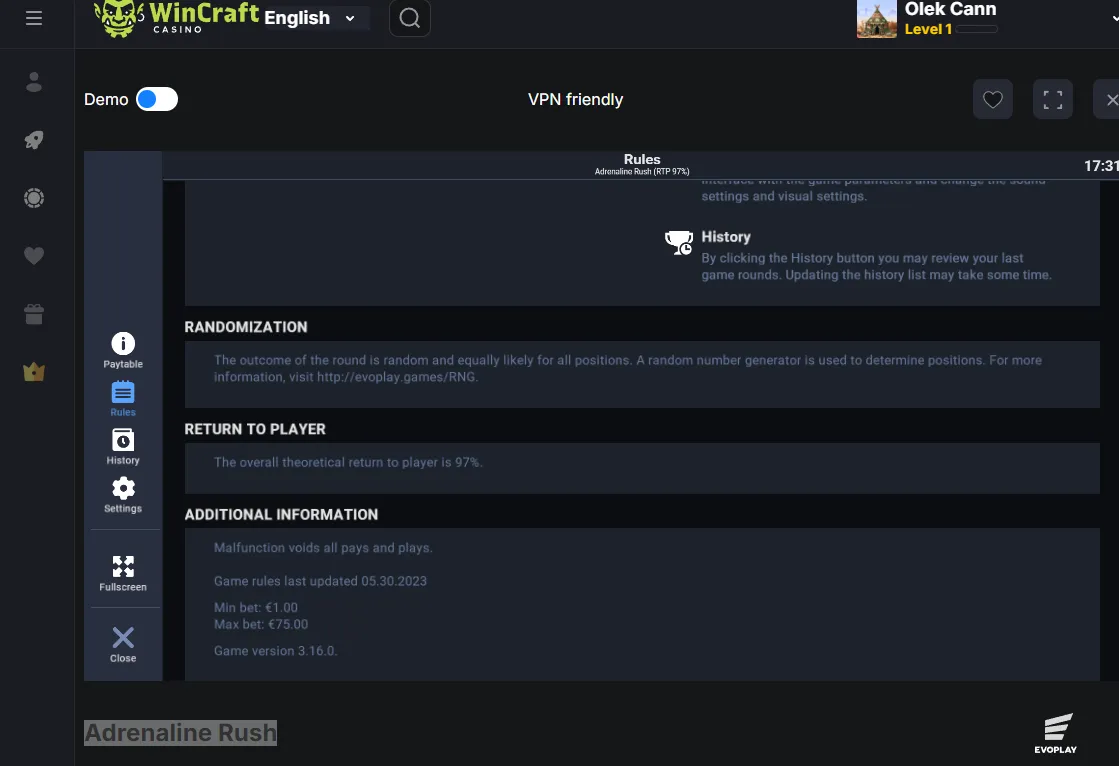Click the Level 1 progress bar

point(976,29)
